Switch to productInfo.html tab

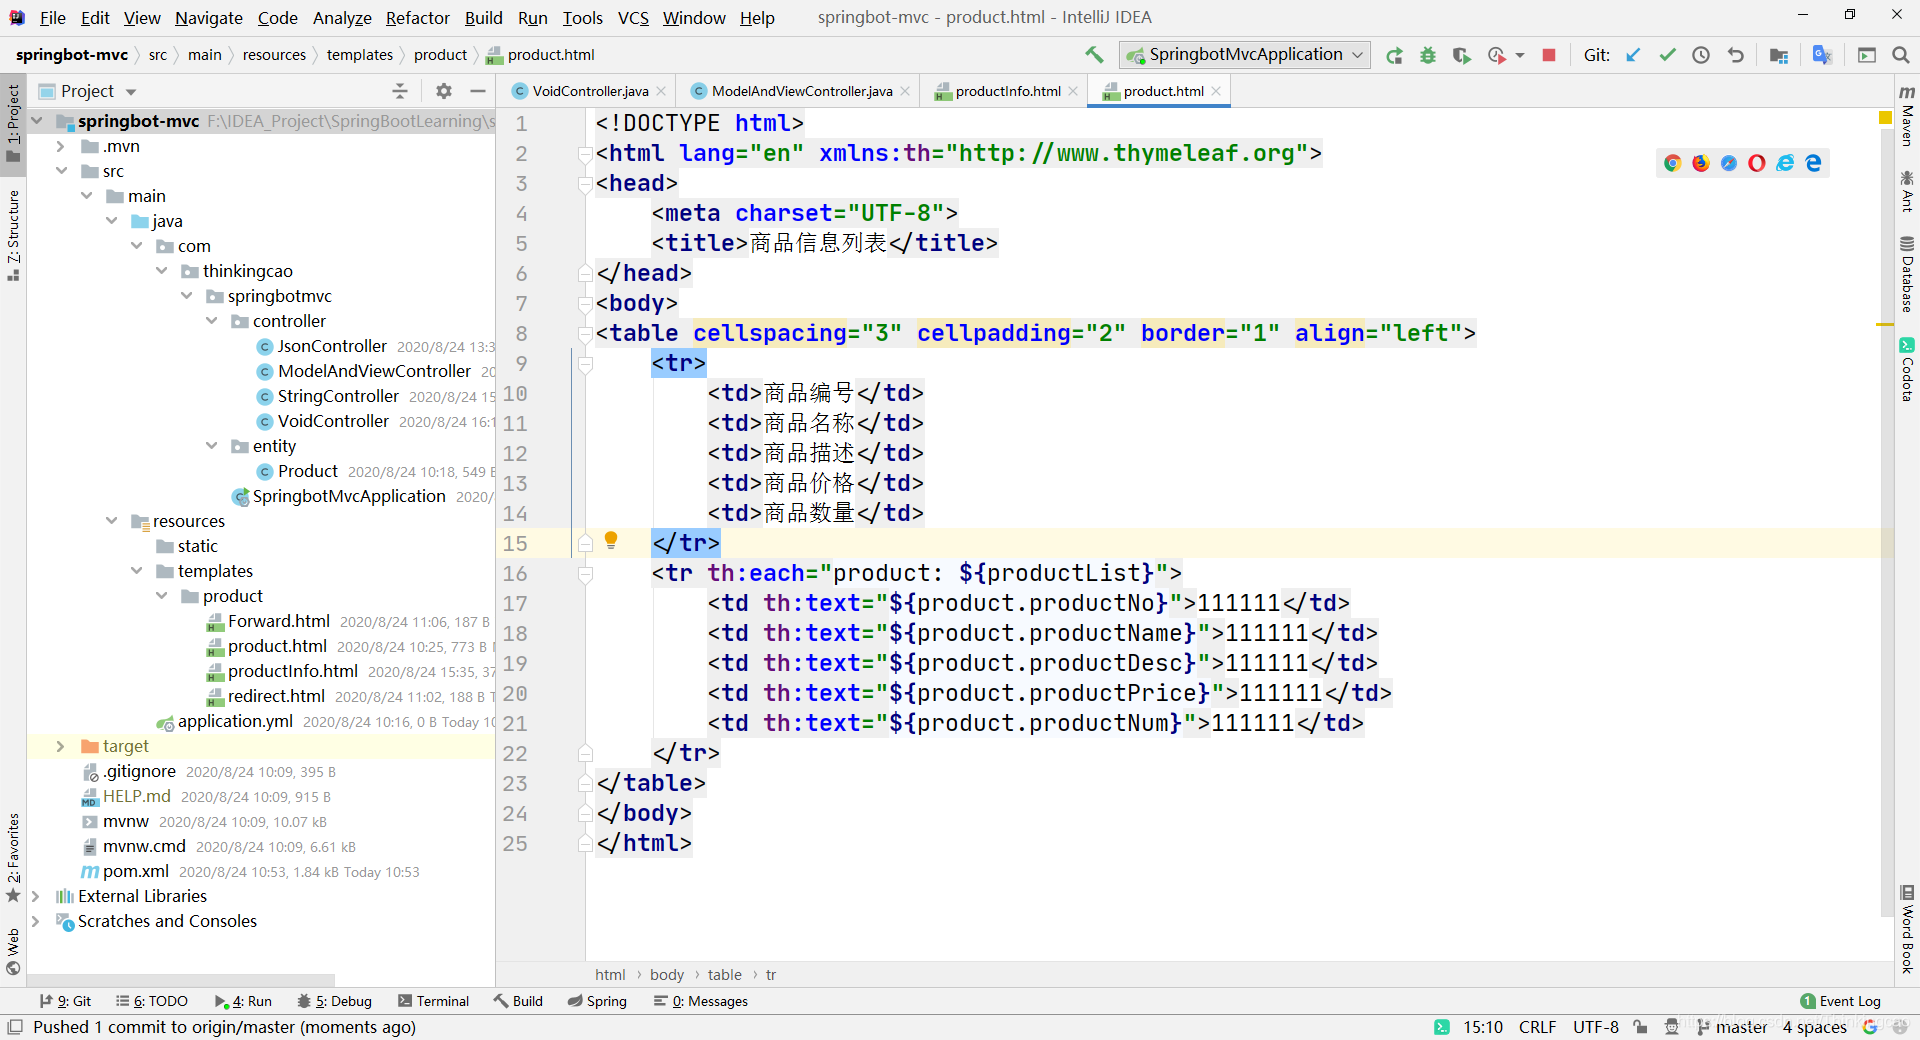click(1008, 91)
